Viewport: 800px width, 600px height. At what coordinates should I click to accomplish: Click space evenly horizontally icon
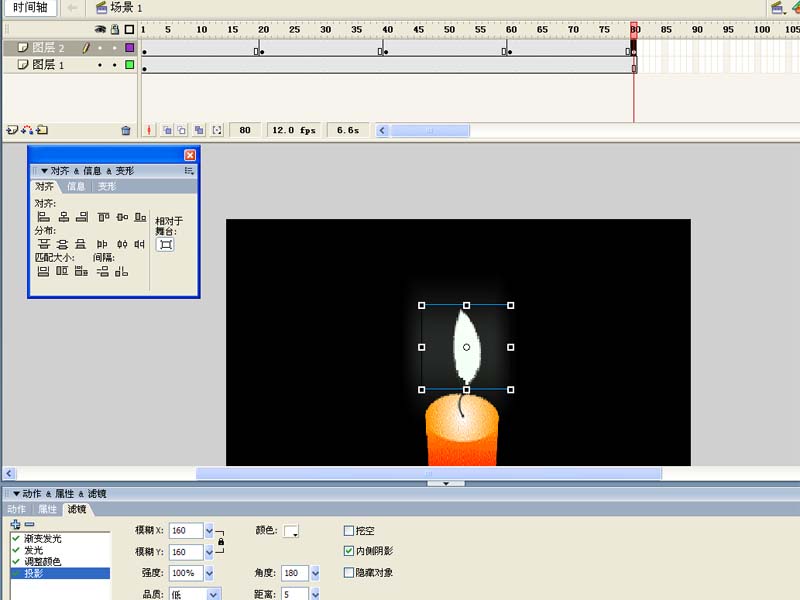pos(121,271)
